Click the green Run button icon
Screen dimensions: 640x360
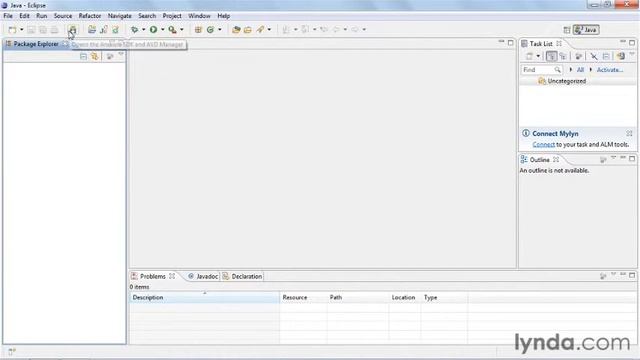153,30
